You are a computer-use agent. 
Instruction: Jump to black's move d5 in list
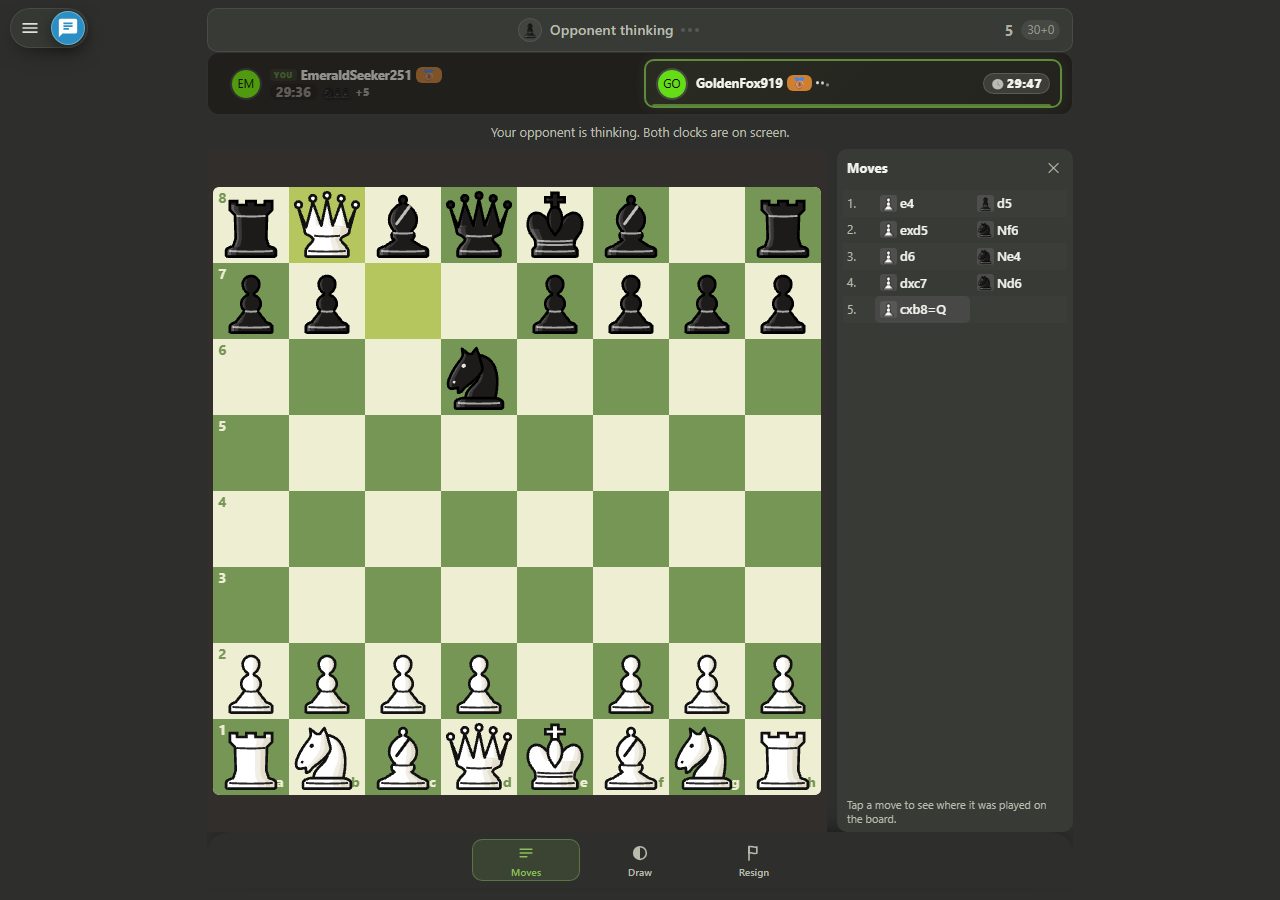(x=1019, y=203)
